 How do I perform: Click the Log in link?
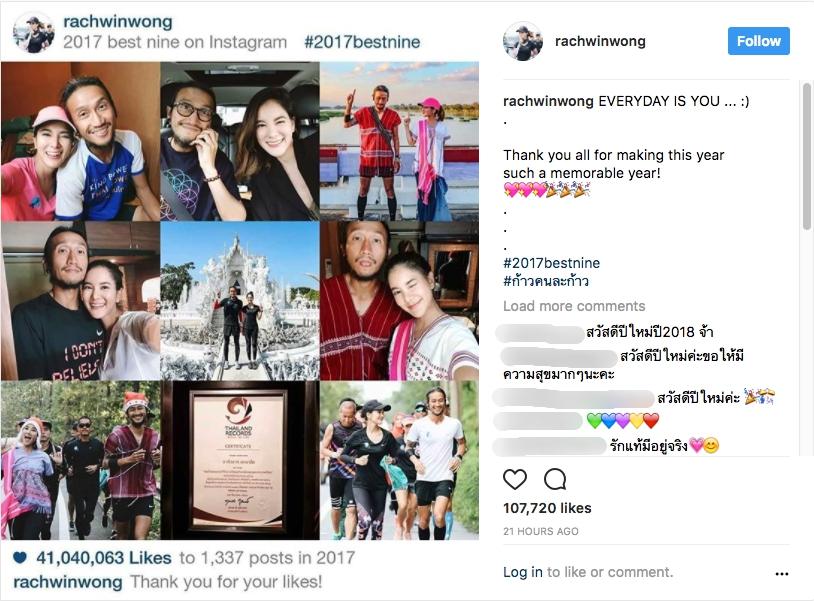[522, 572]
